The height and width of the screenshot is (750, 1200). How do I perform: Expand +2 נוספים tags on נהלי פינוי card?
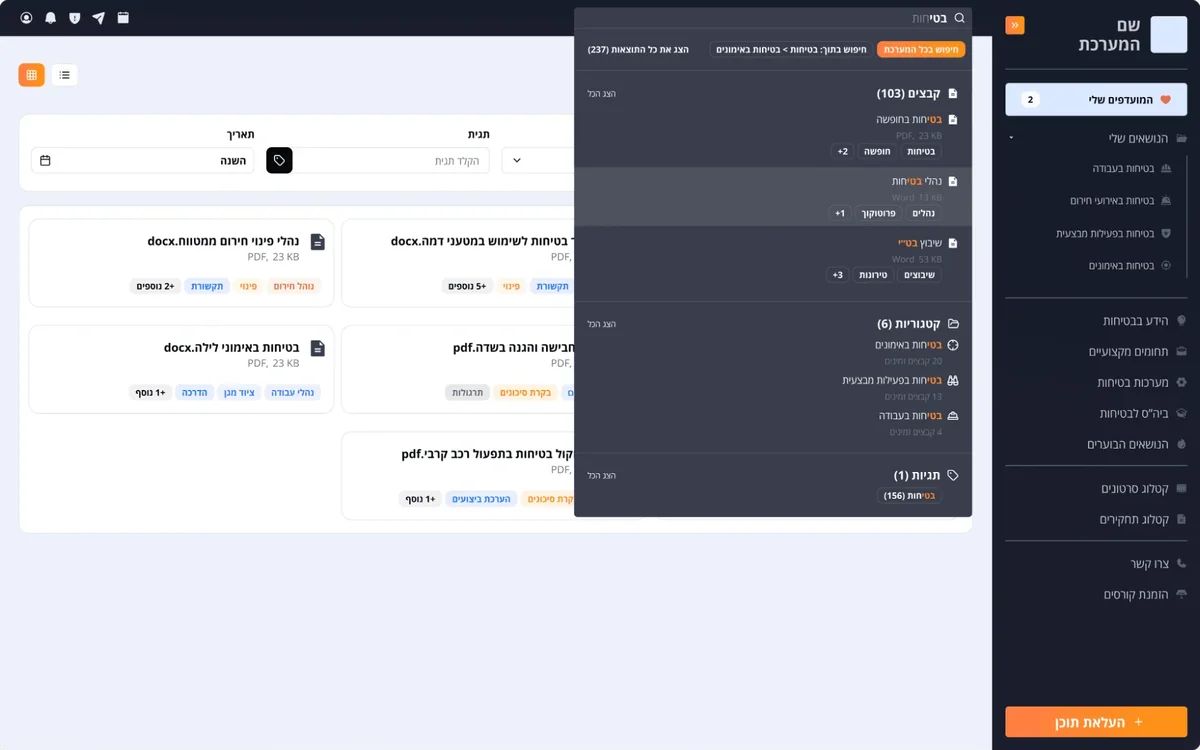tap(156, 286)
